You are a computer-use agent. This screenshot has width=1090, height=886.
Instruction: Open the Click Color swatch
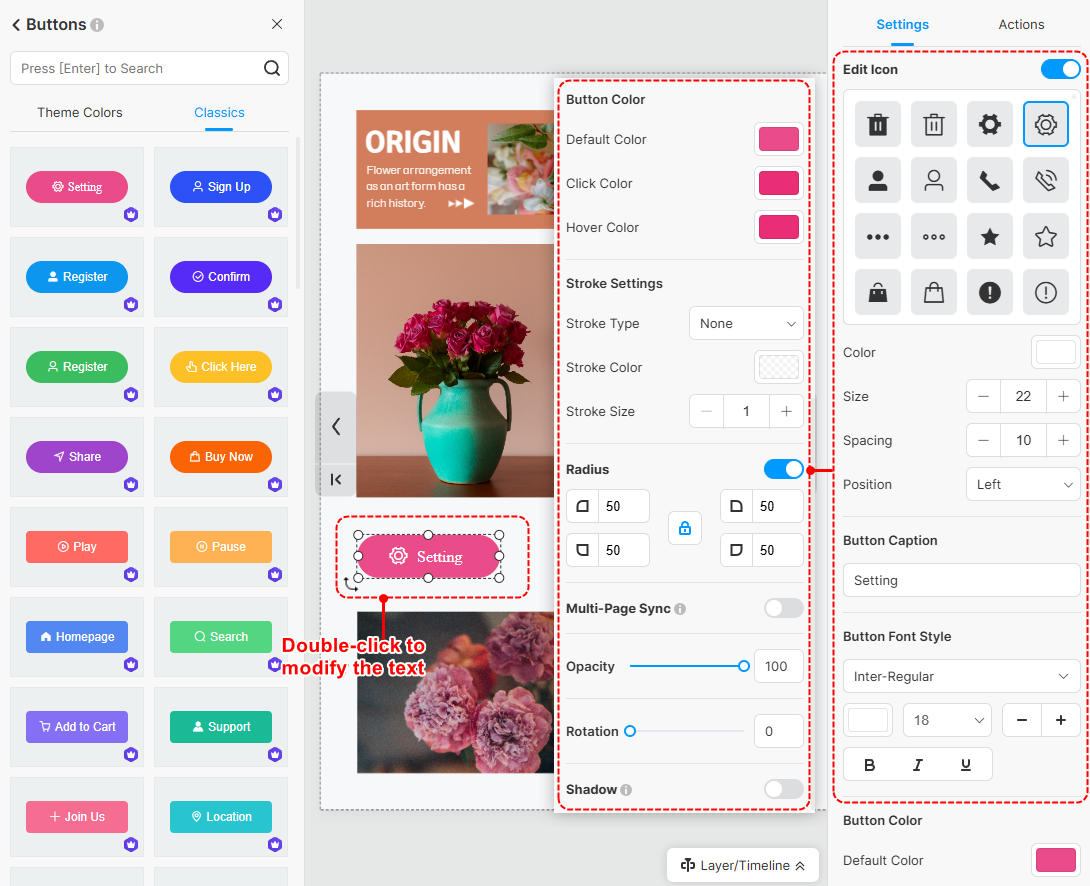pos(779,183)
